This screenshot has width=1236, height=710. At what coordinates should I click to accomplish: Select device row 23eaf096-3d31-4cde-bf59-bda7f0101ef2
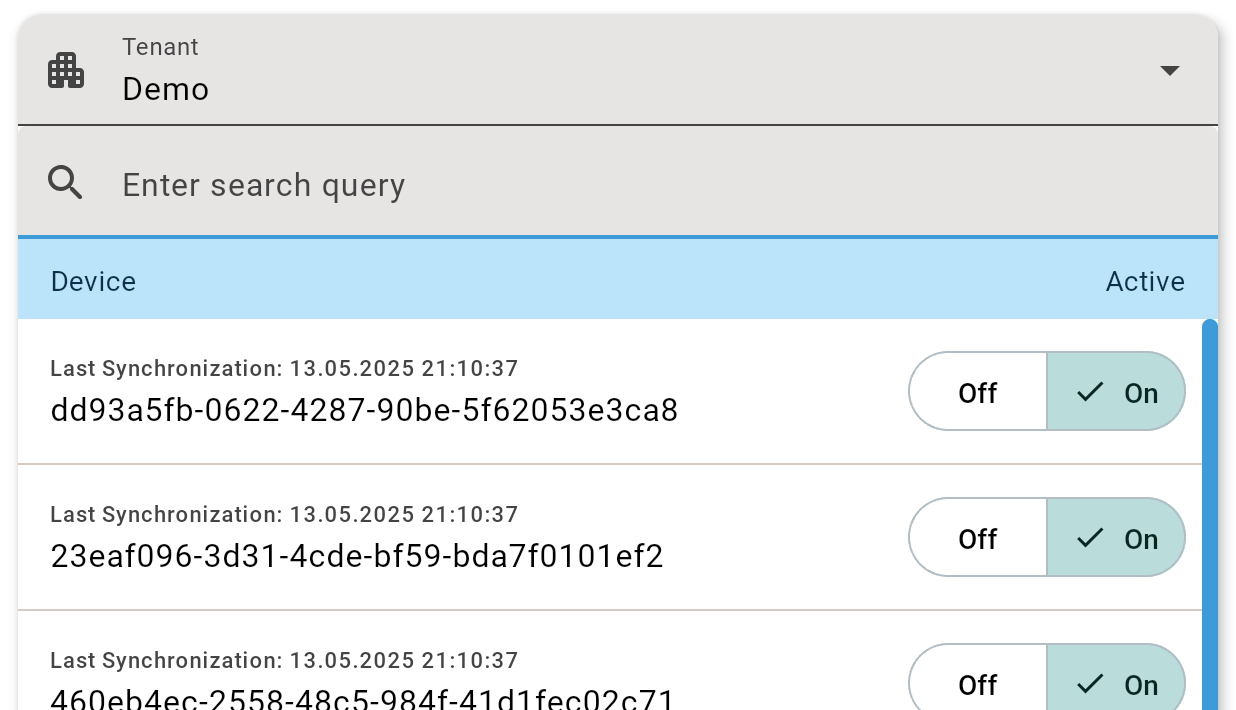click(x=357, y=556)
